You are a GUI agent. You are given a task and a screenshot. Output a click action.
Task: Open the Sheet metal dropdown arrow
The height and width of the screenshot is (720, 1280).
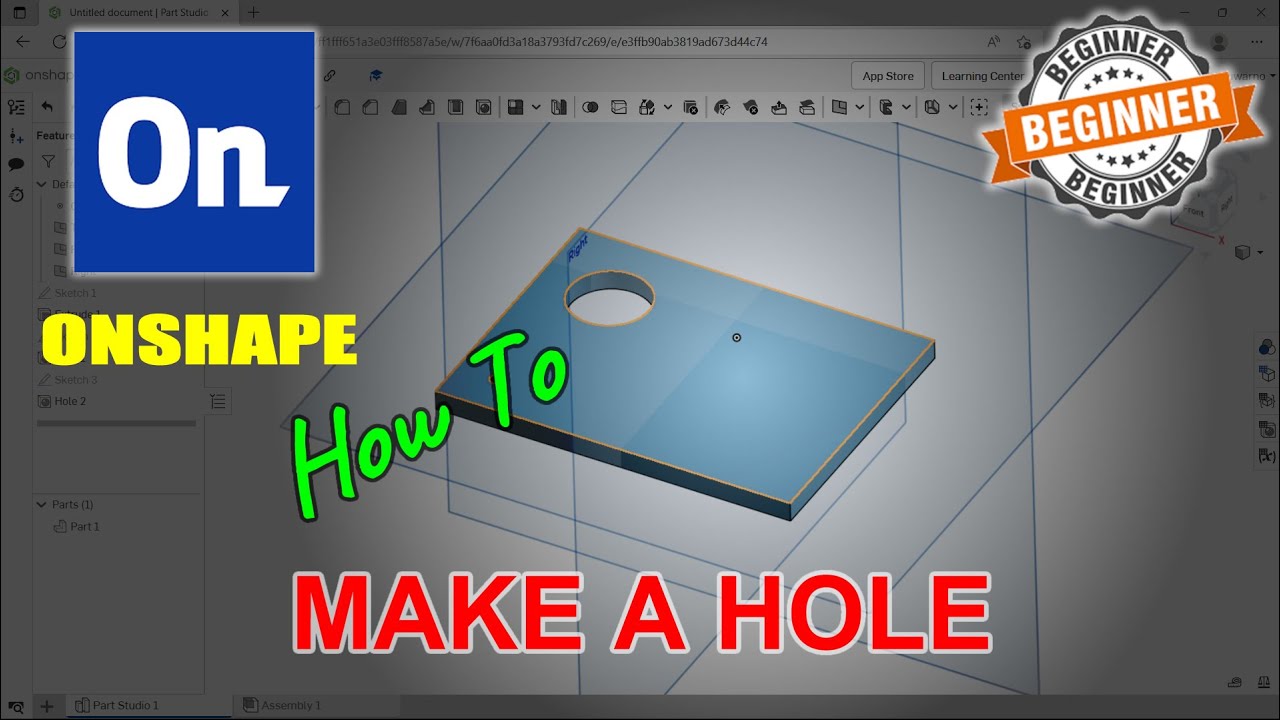tap(953, 107)
